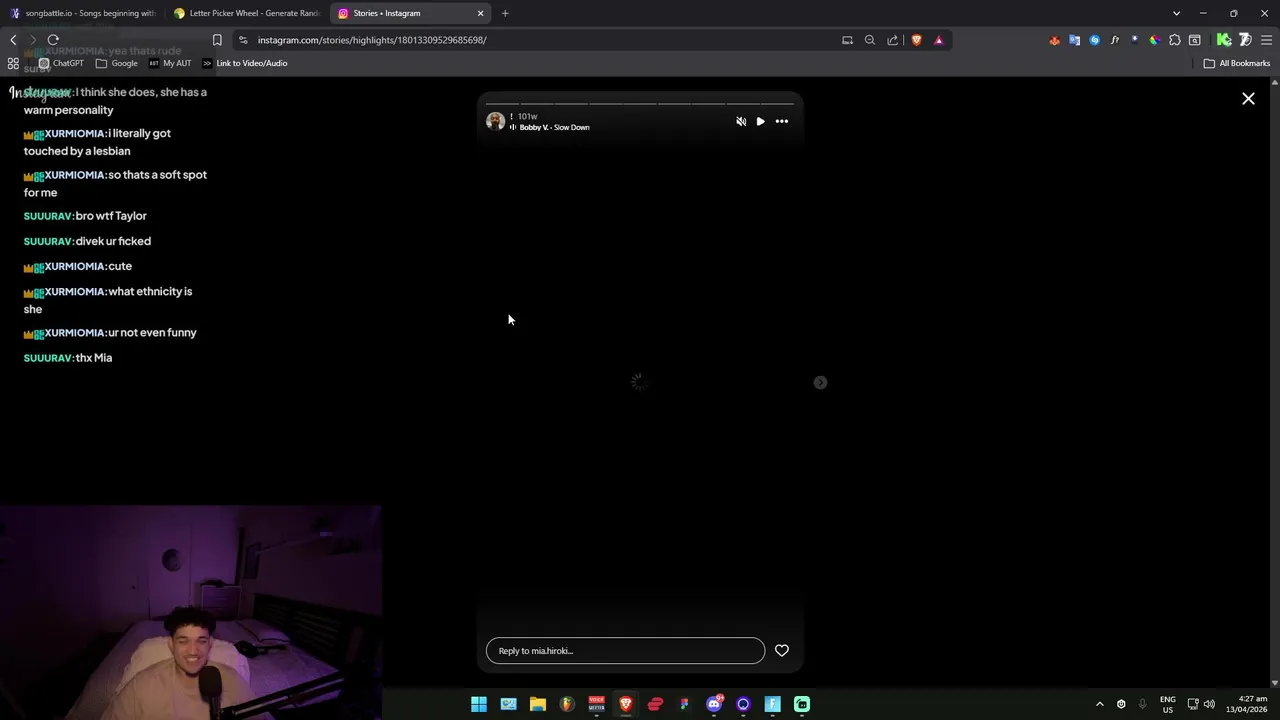Open Figma from the taskbar
Viewport: 1280px width, 720px height.
pyautogui.click(x=685, y=704)
